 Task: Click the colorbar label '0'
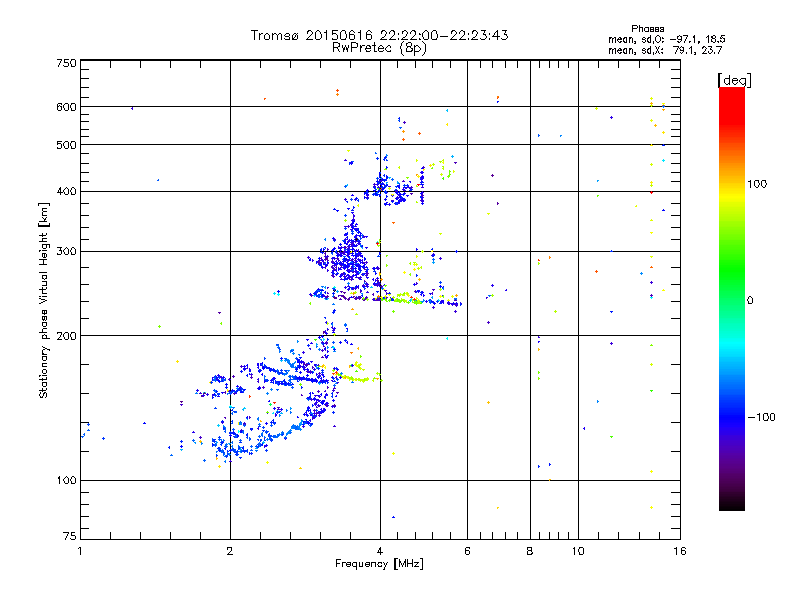750,300
